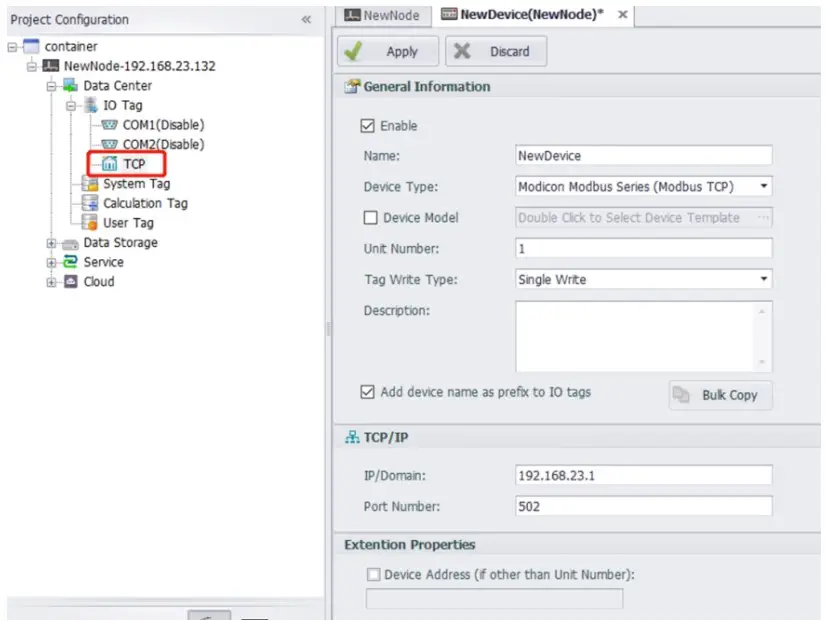Select User Tag in the tree
825x621 pixels.
point(128,223)
